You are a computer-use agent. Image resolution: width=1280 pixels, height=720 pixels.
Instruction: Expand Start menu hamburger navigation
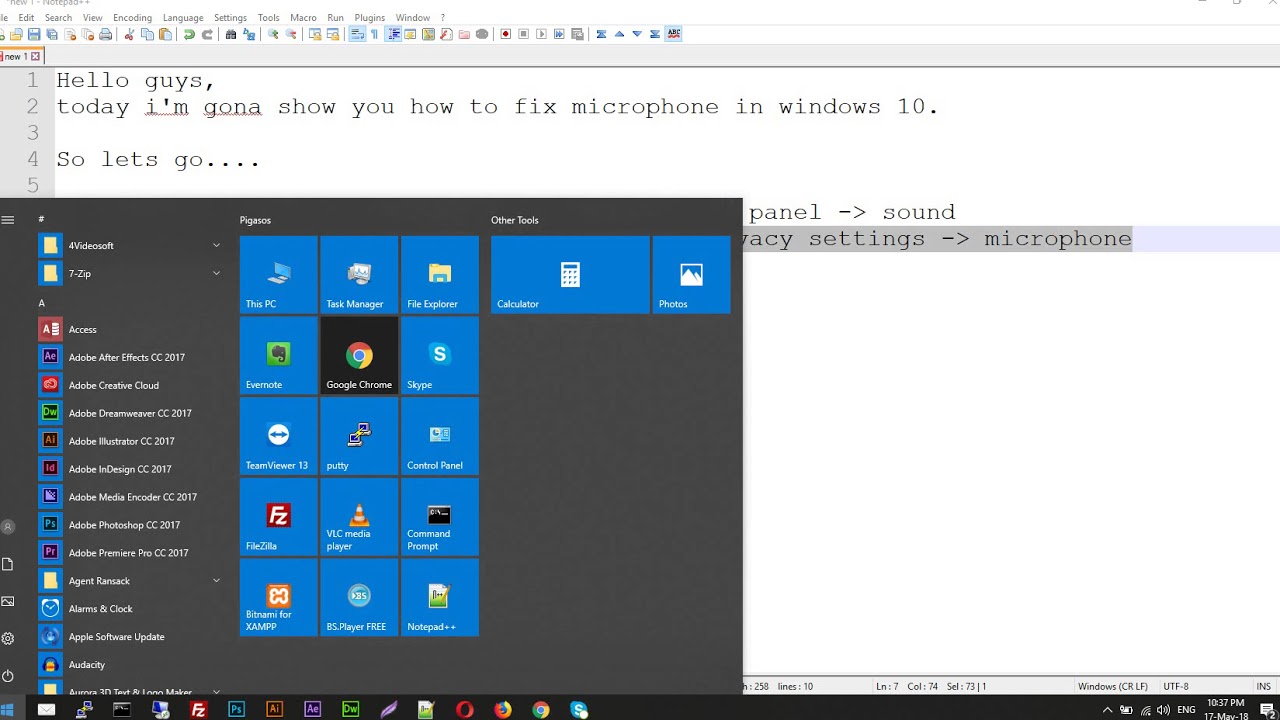point(8,219)
